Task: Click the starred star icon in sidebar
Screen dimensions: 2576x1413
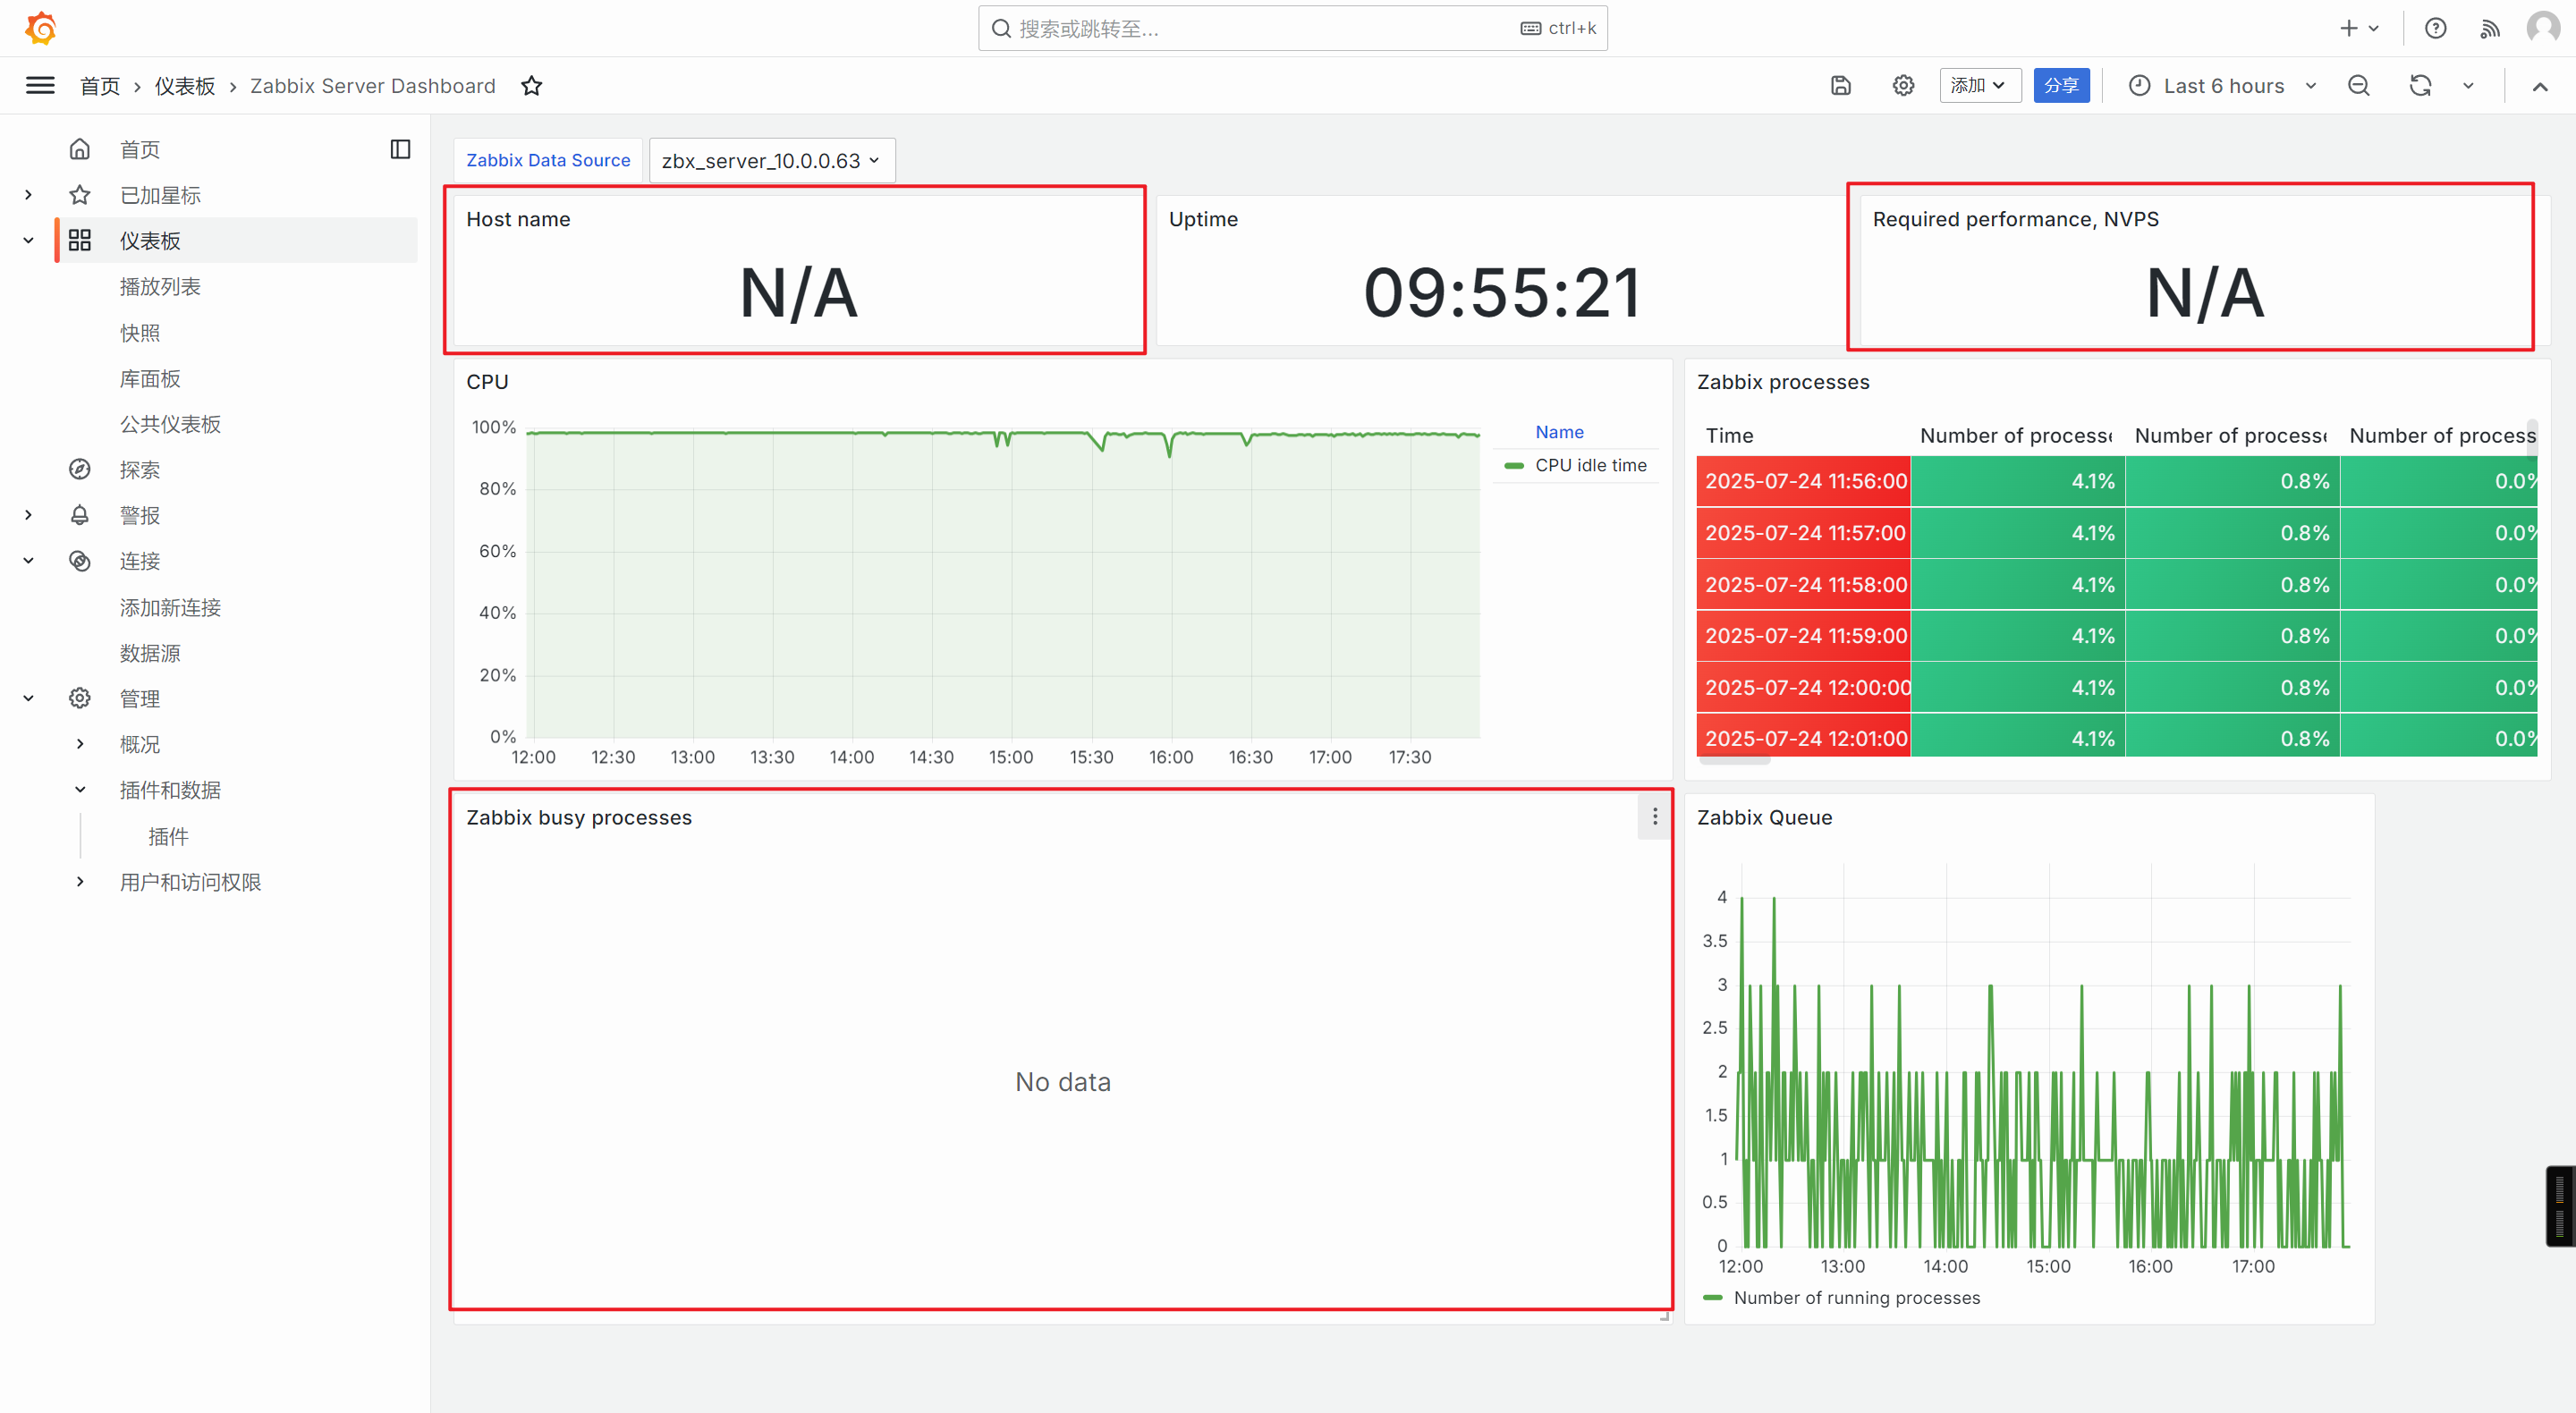Action: point(80,195)
